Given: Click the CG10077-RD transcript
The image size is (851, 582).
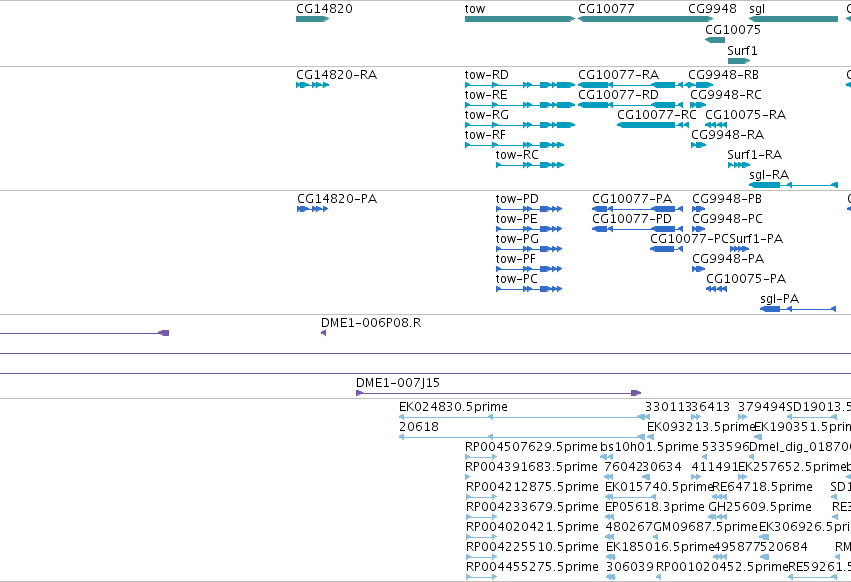Looking at the screenshot, I should coord(631,105).
